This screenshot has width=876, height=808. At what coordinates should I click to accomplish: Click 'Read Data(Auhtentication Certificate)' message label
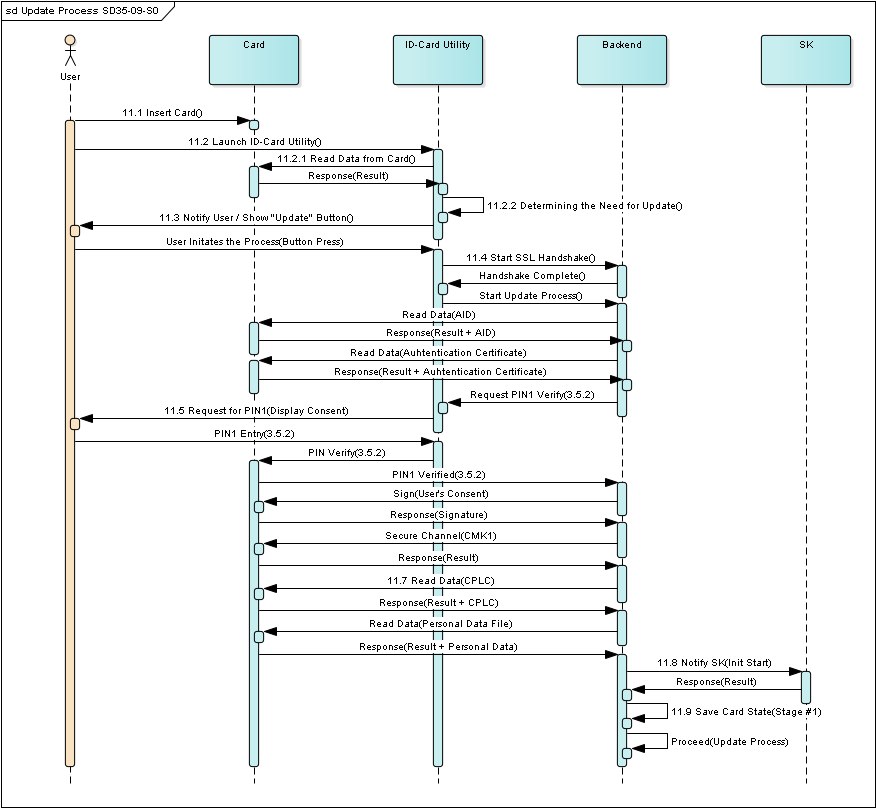[439, 353]
